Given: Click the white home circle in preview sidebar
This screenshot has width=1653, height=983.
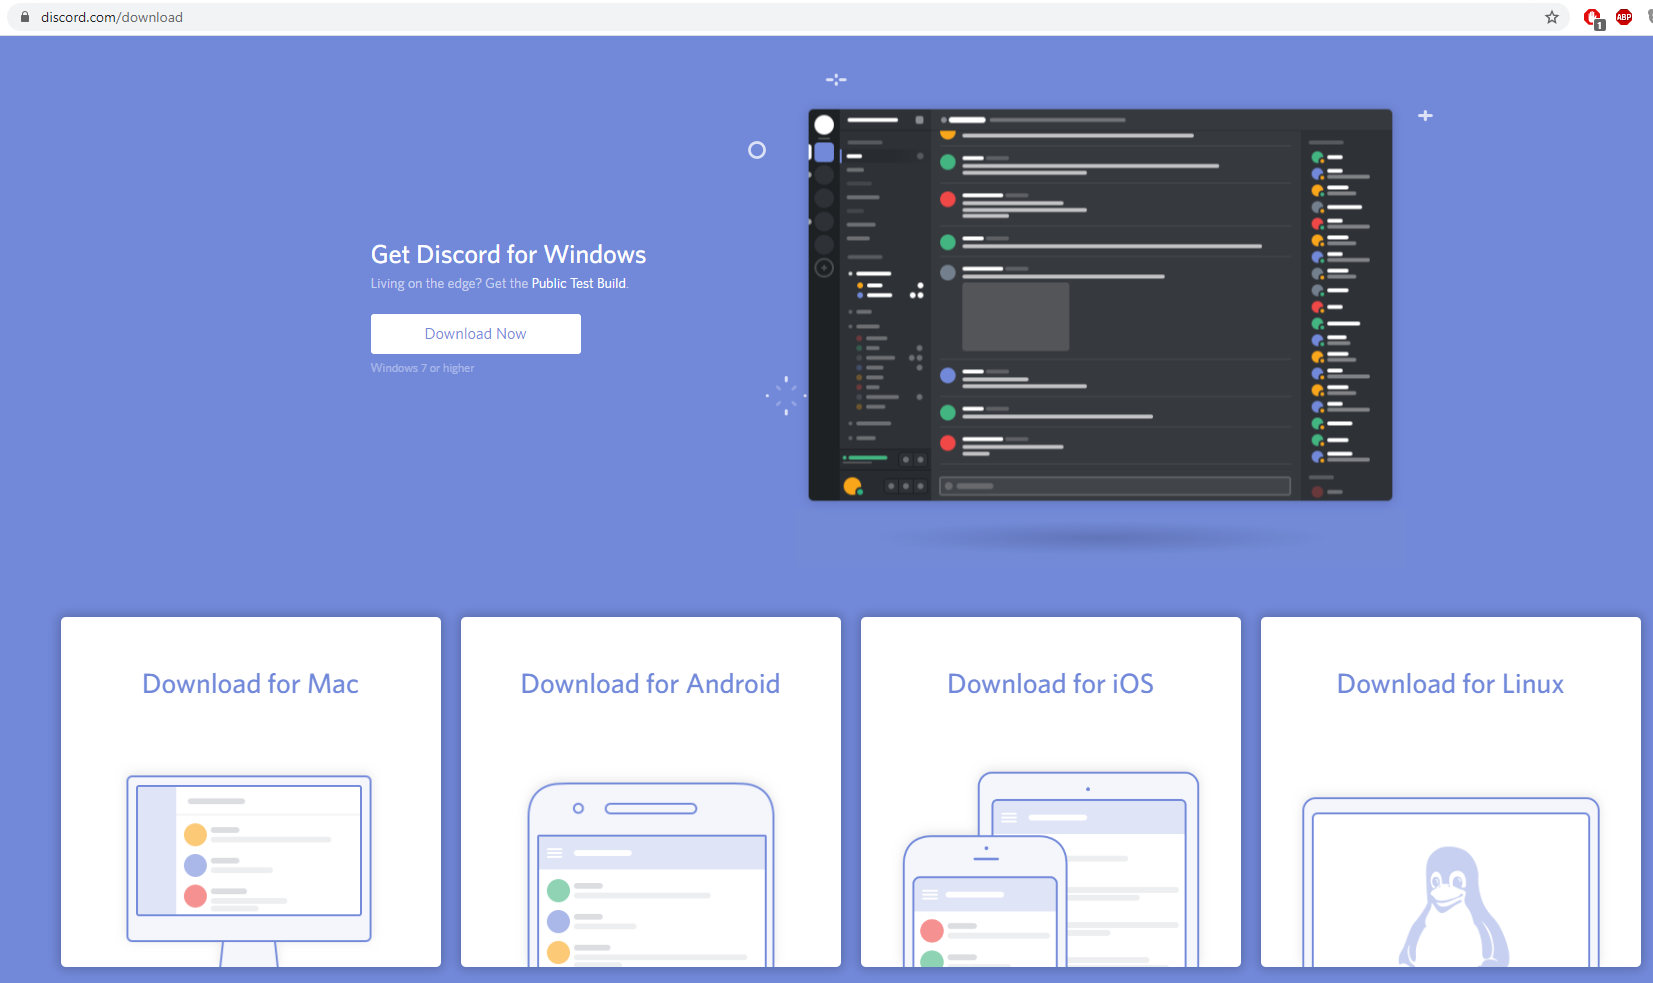Looking at the screenshot, I should point(824,125).
